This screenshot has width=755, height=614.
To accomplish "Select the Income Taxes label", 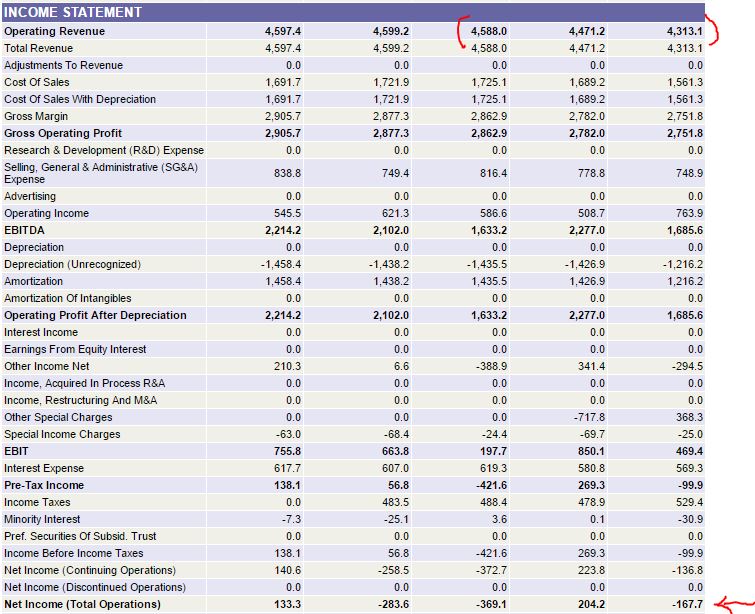I will point(37,502).
